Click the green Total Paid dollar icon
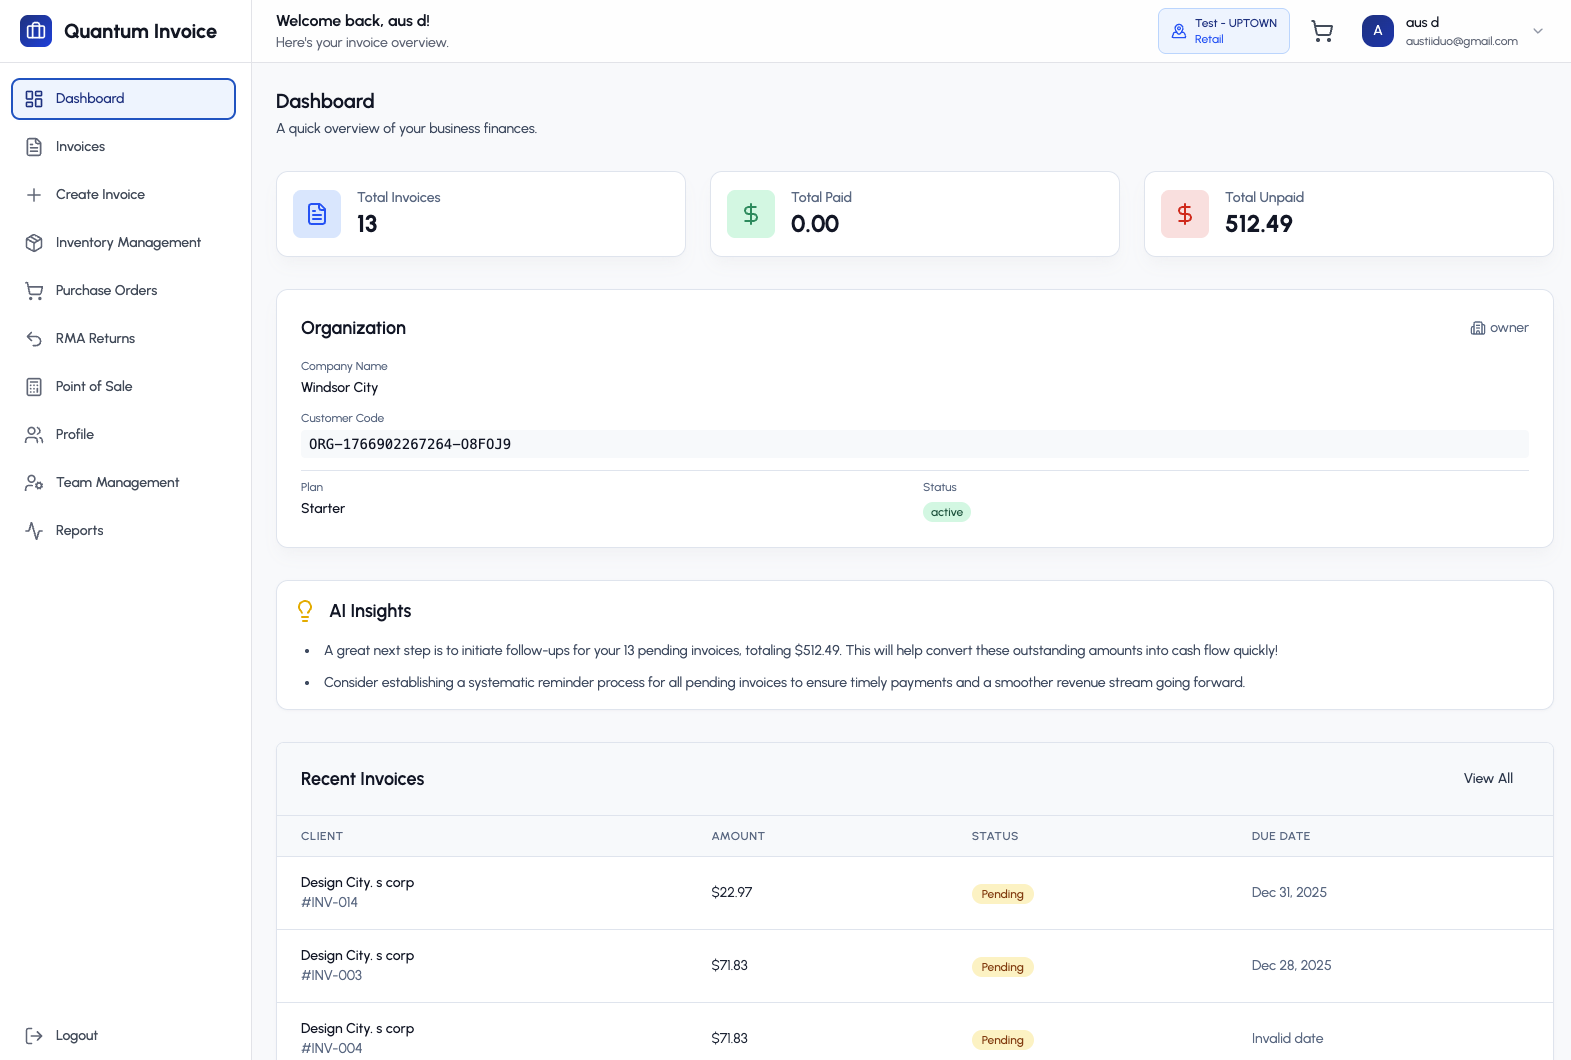 coord(751,214)
